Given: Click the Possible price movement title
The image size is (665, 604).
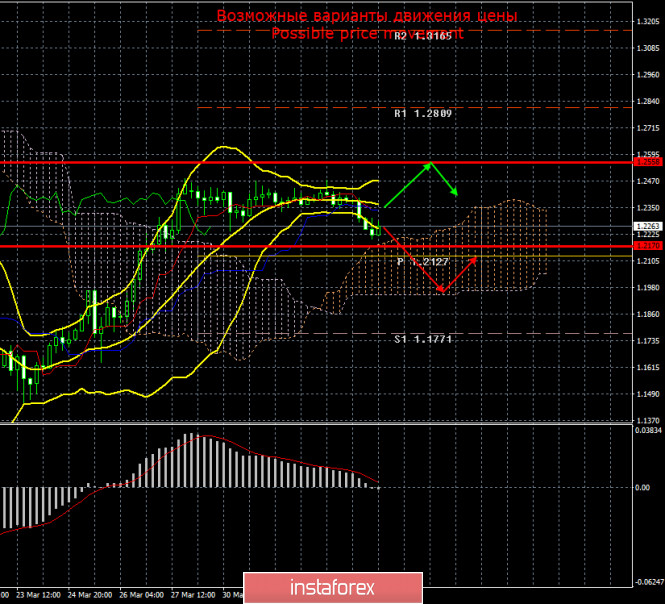Looking at the screenshot, I should click(x=367, y=33).
